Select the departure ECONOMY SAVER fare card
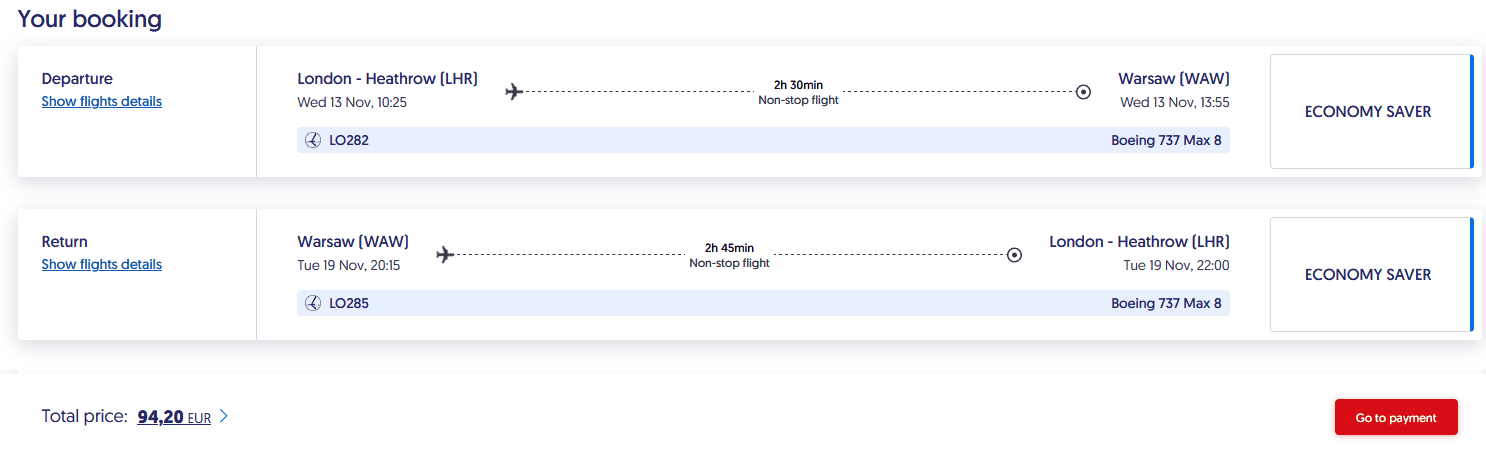 (1368, 112)
